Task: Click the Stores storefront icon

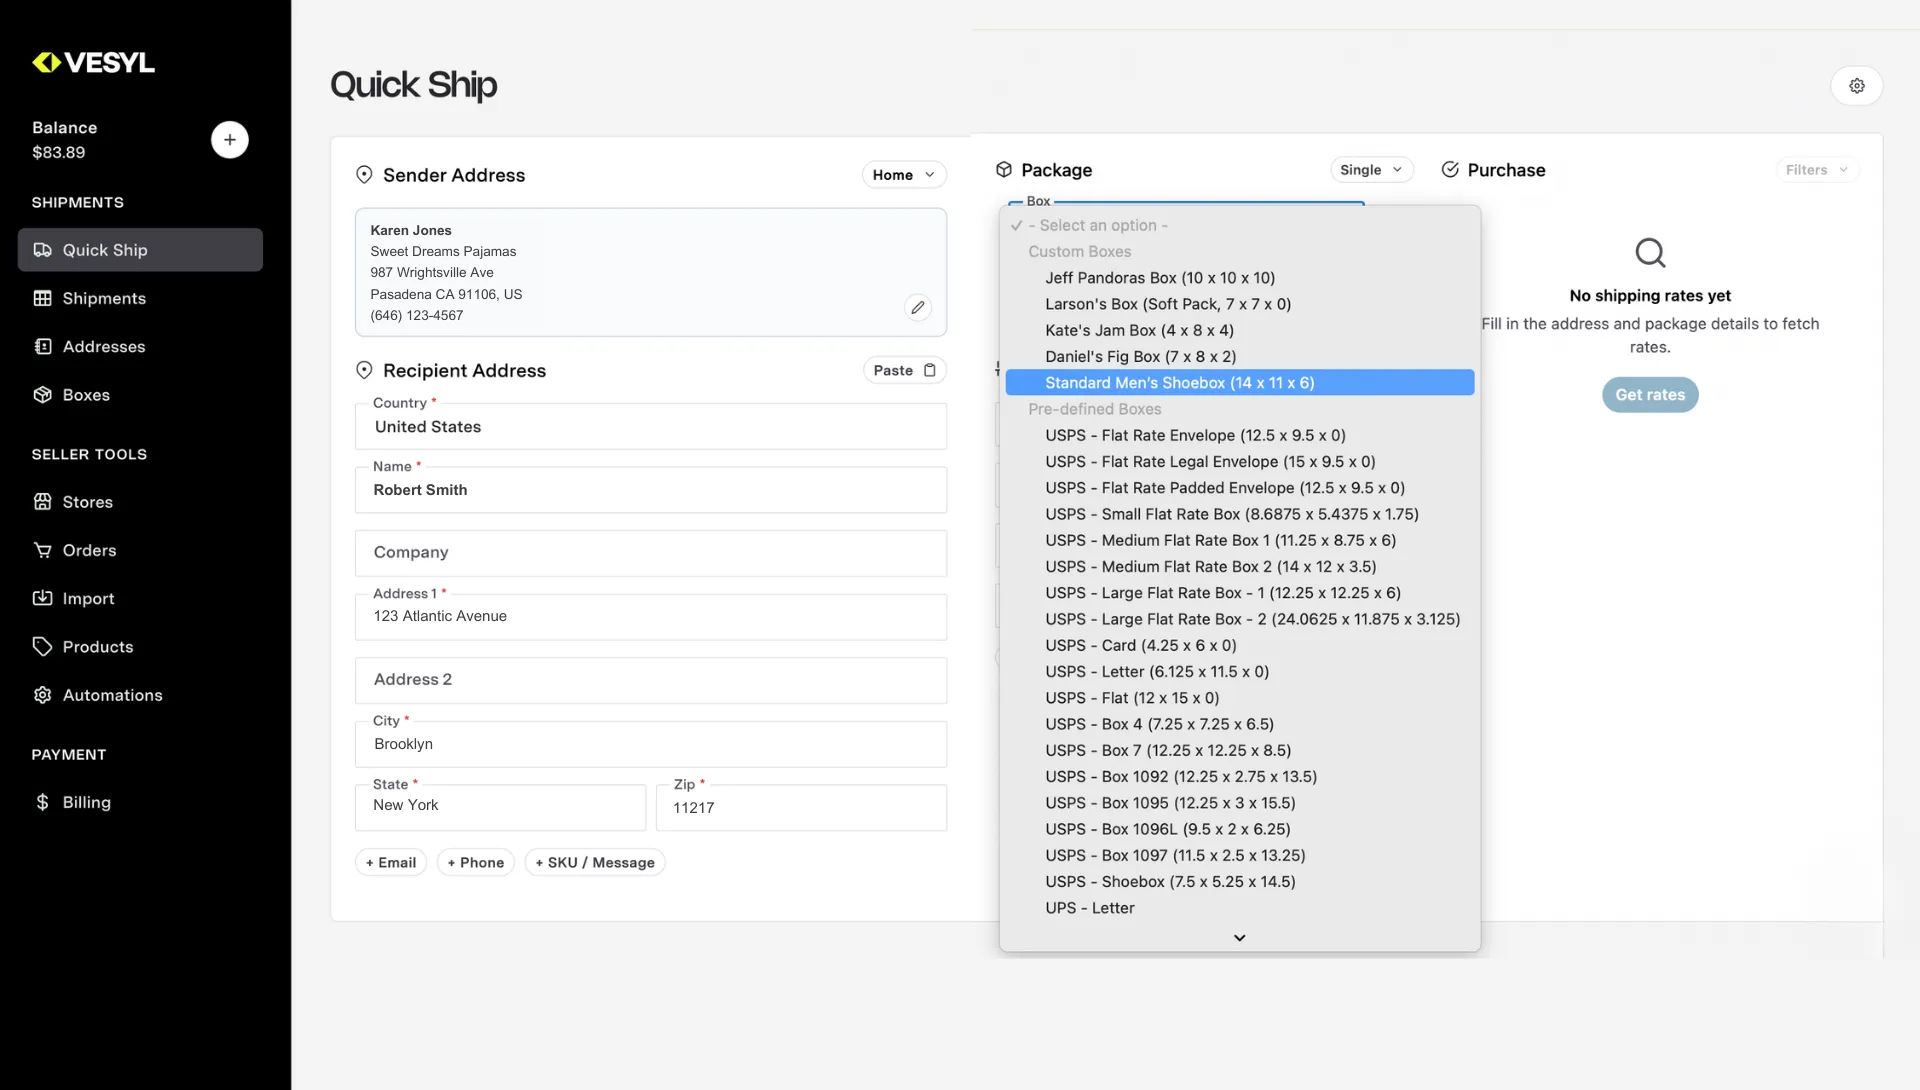Action: pos(42,502)
